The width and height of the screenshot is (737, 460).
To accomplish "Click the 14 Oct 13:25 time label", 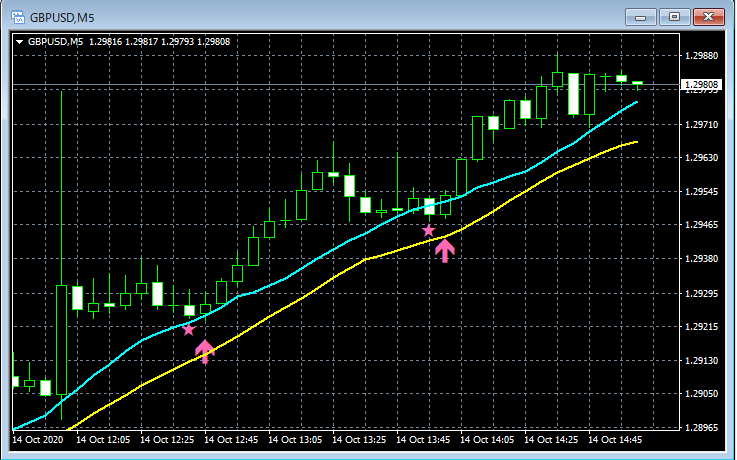I will click(x=359, y=440).
